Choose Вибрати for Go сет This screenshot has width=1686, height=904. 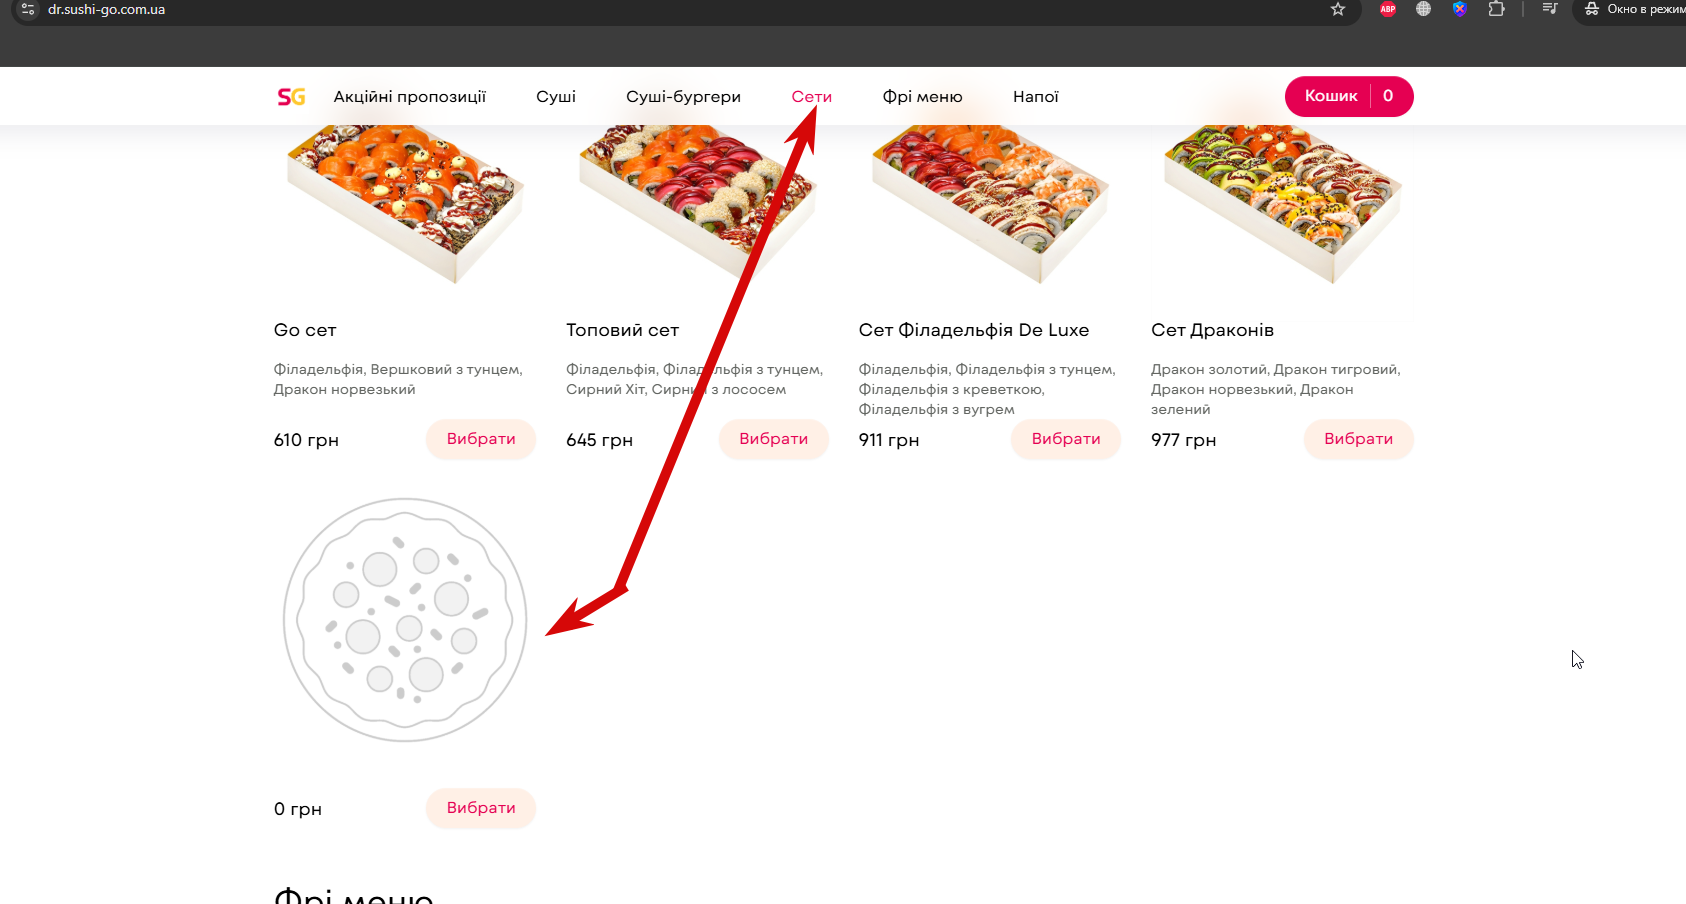coord(481,439)
